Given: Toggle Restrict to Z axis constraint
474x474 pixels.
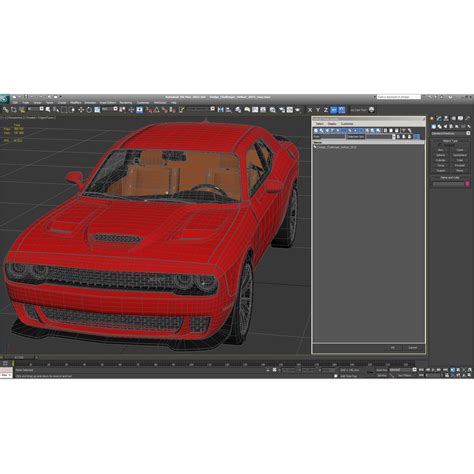Looking at the screenshot, I should 326,110.
